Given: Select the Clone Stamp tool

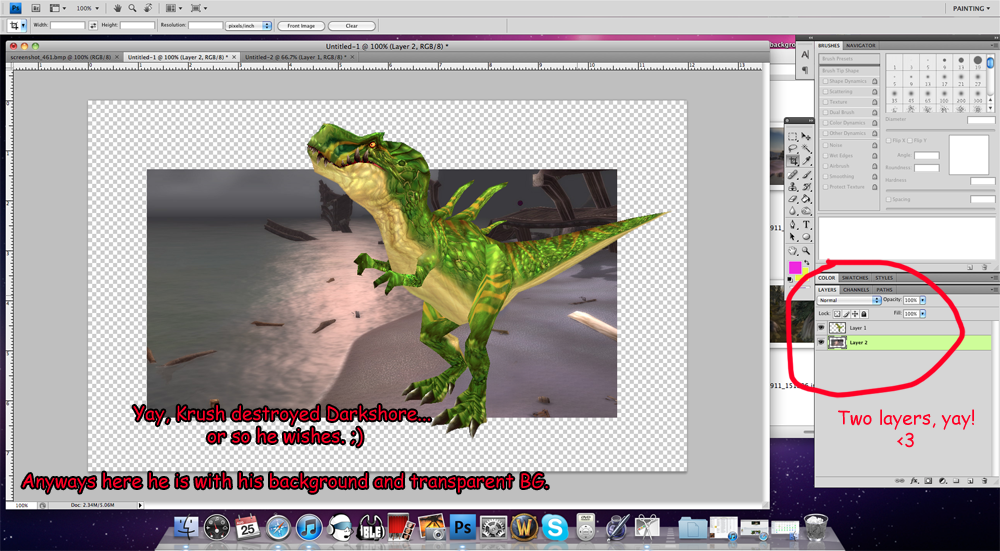Looking at the screenshot, I should pyautogui.click(x=792, y=187).
